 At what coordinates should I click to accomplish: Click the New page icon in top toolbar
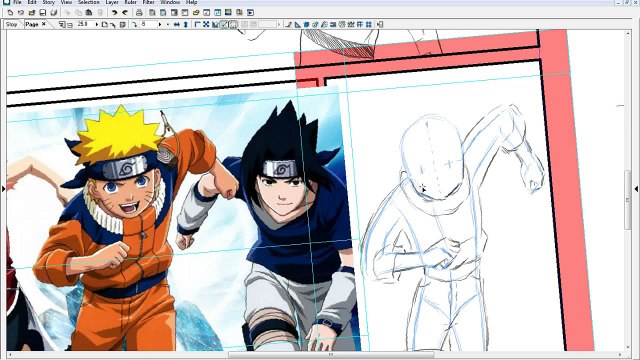(x=10, y=13)
